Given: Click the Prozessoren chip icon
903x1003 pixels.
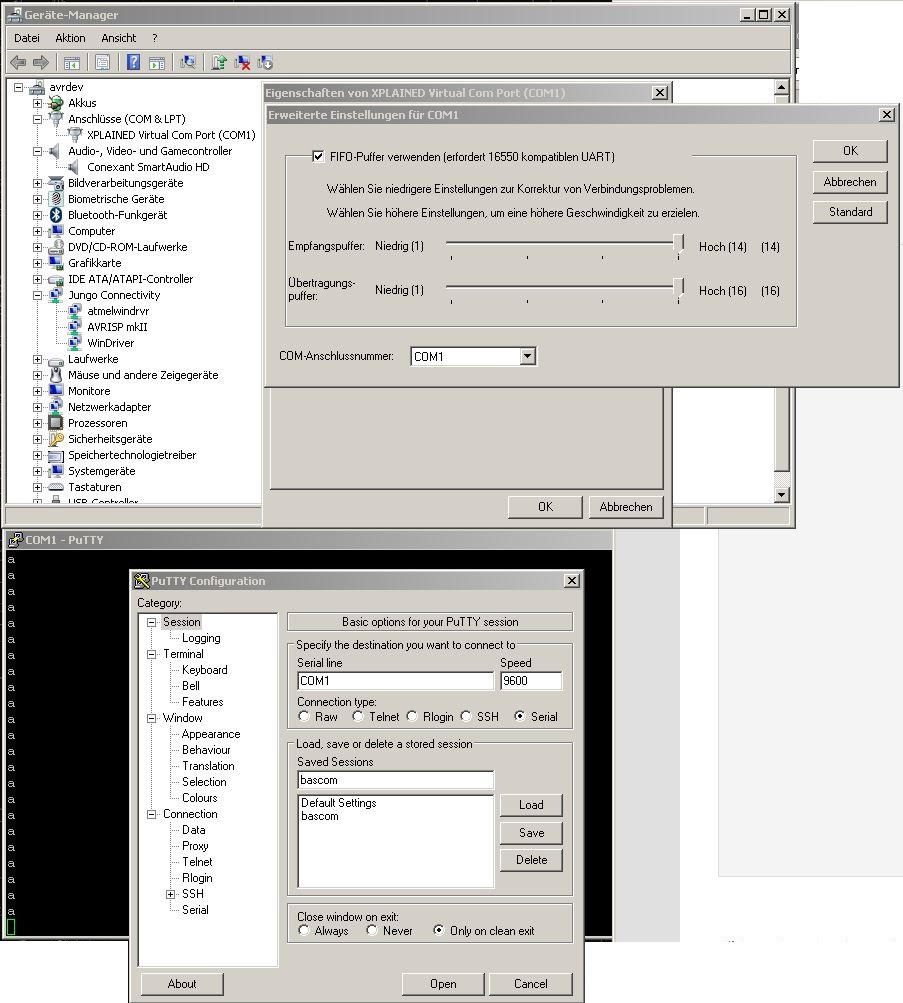Looking at the screenshot, I should 56,423.
